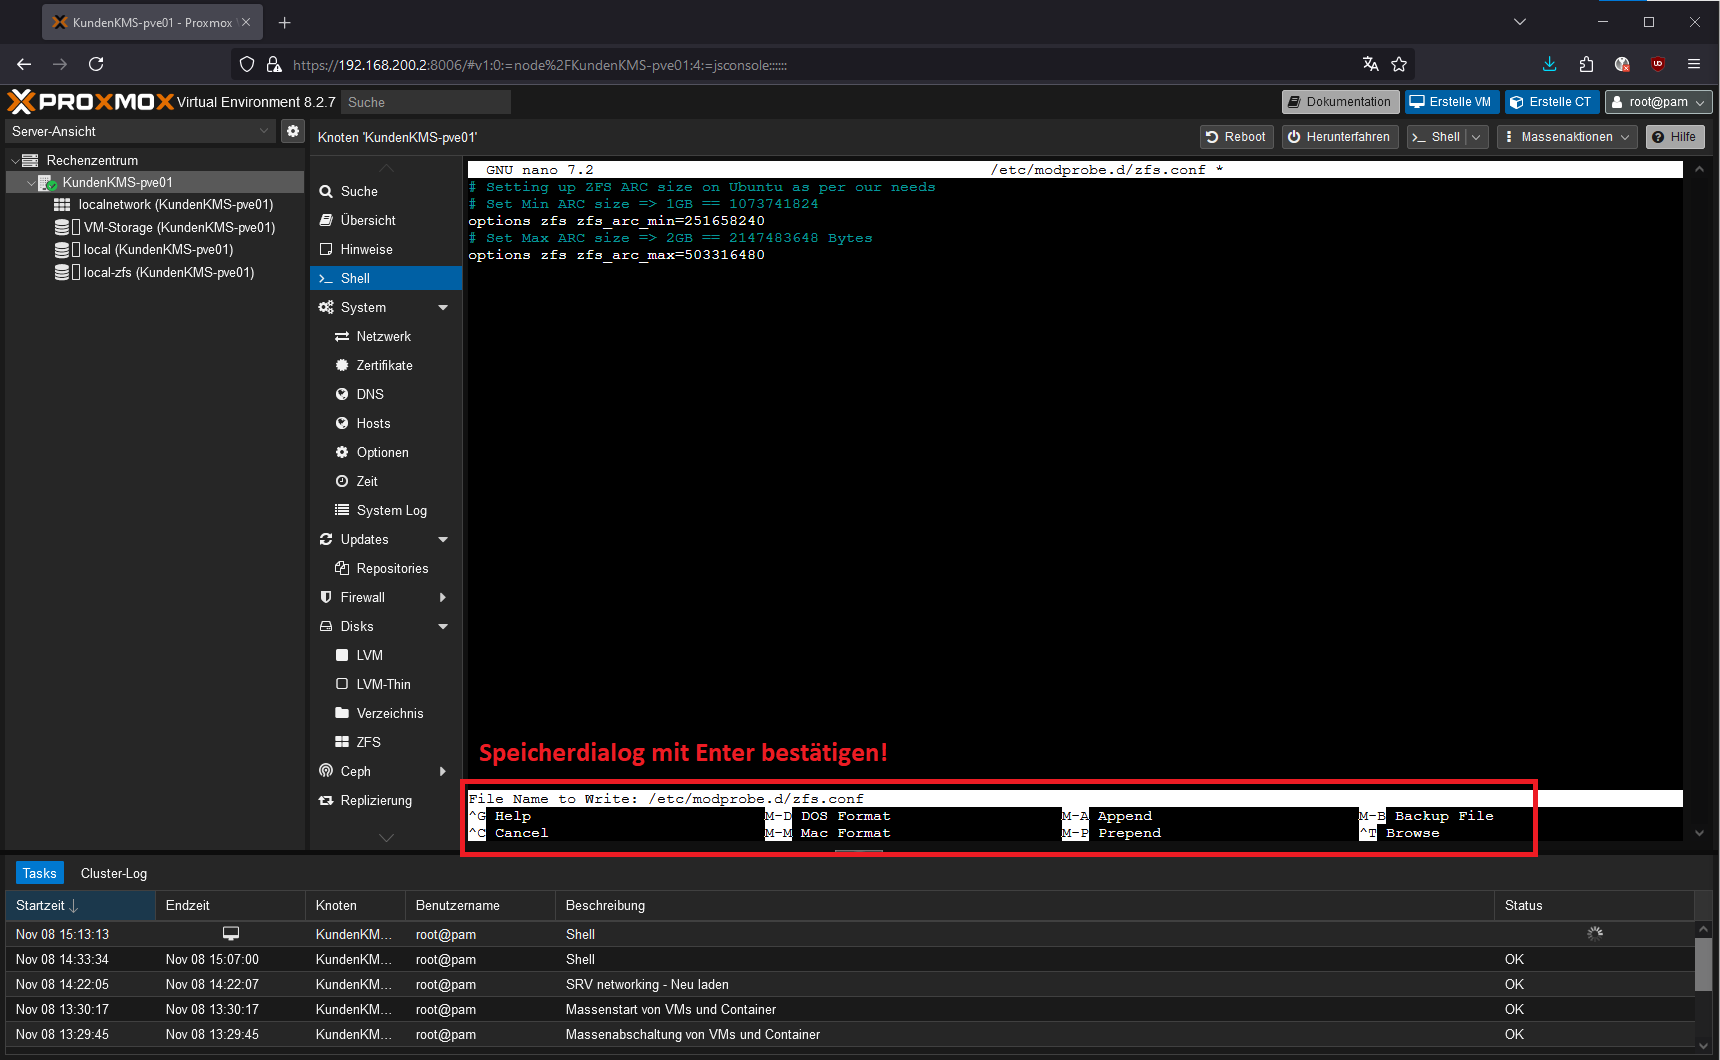Collapse the Rechenzentrum tree node
The height and width of the screenshot is (1060, 1720).
click(15, 160)
